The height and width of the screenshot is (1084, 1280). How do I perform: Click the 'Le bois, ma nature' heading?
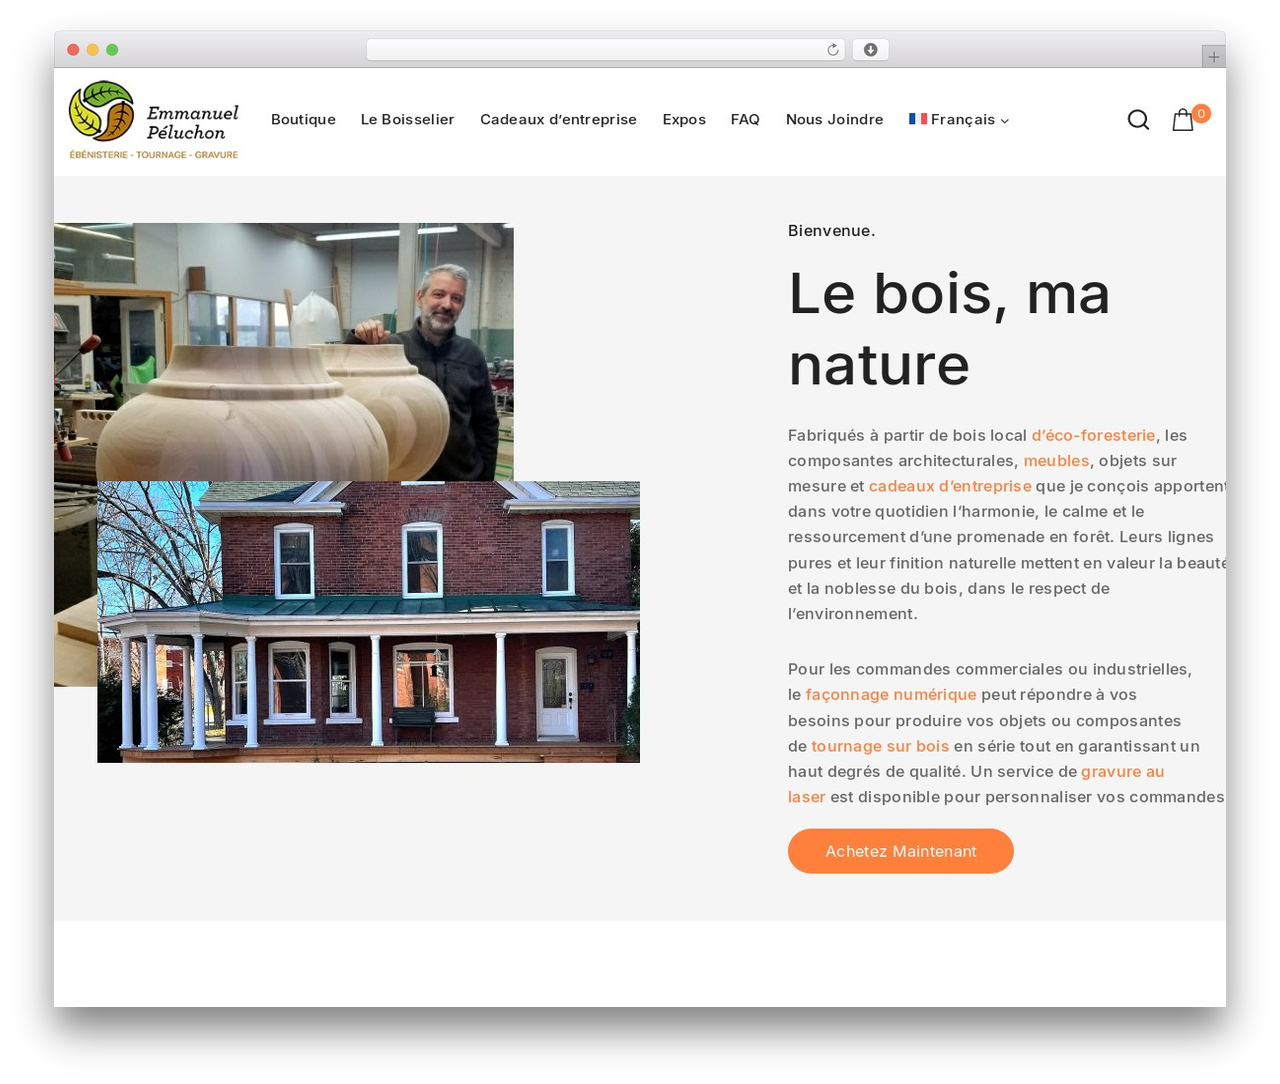click(949, 329)
